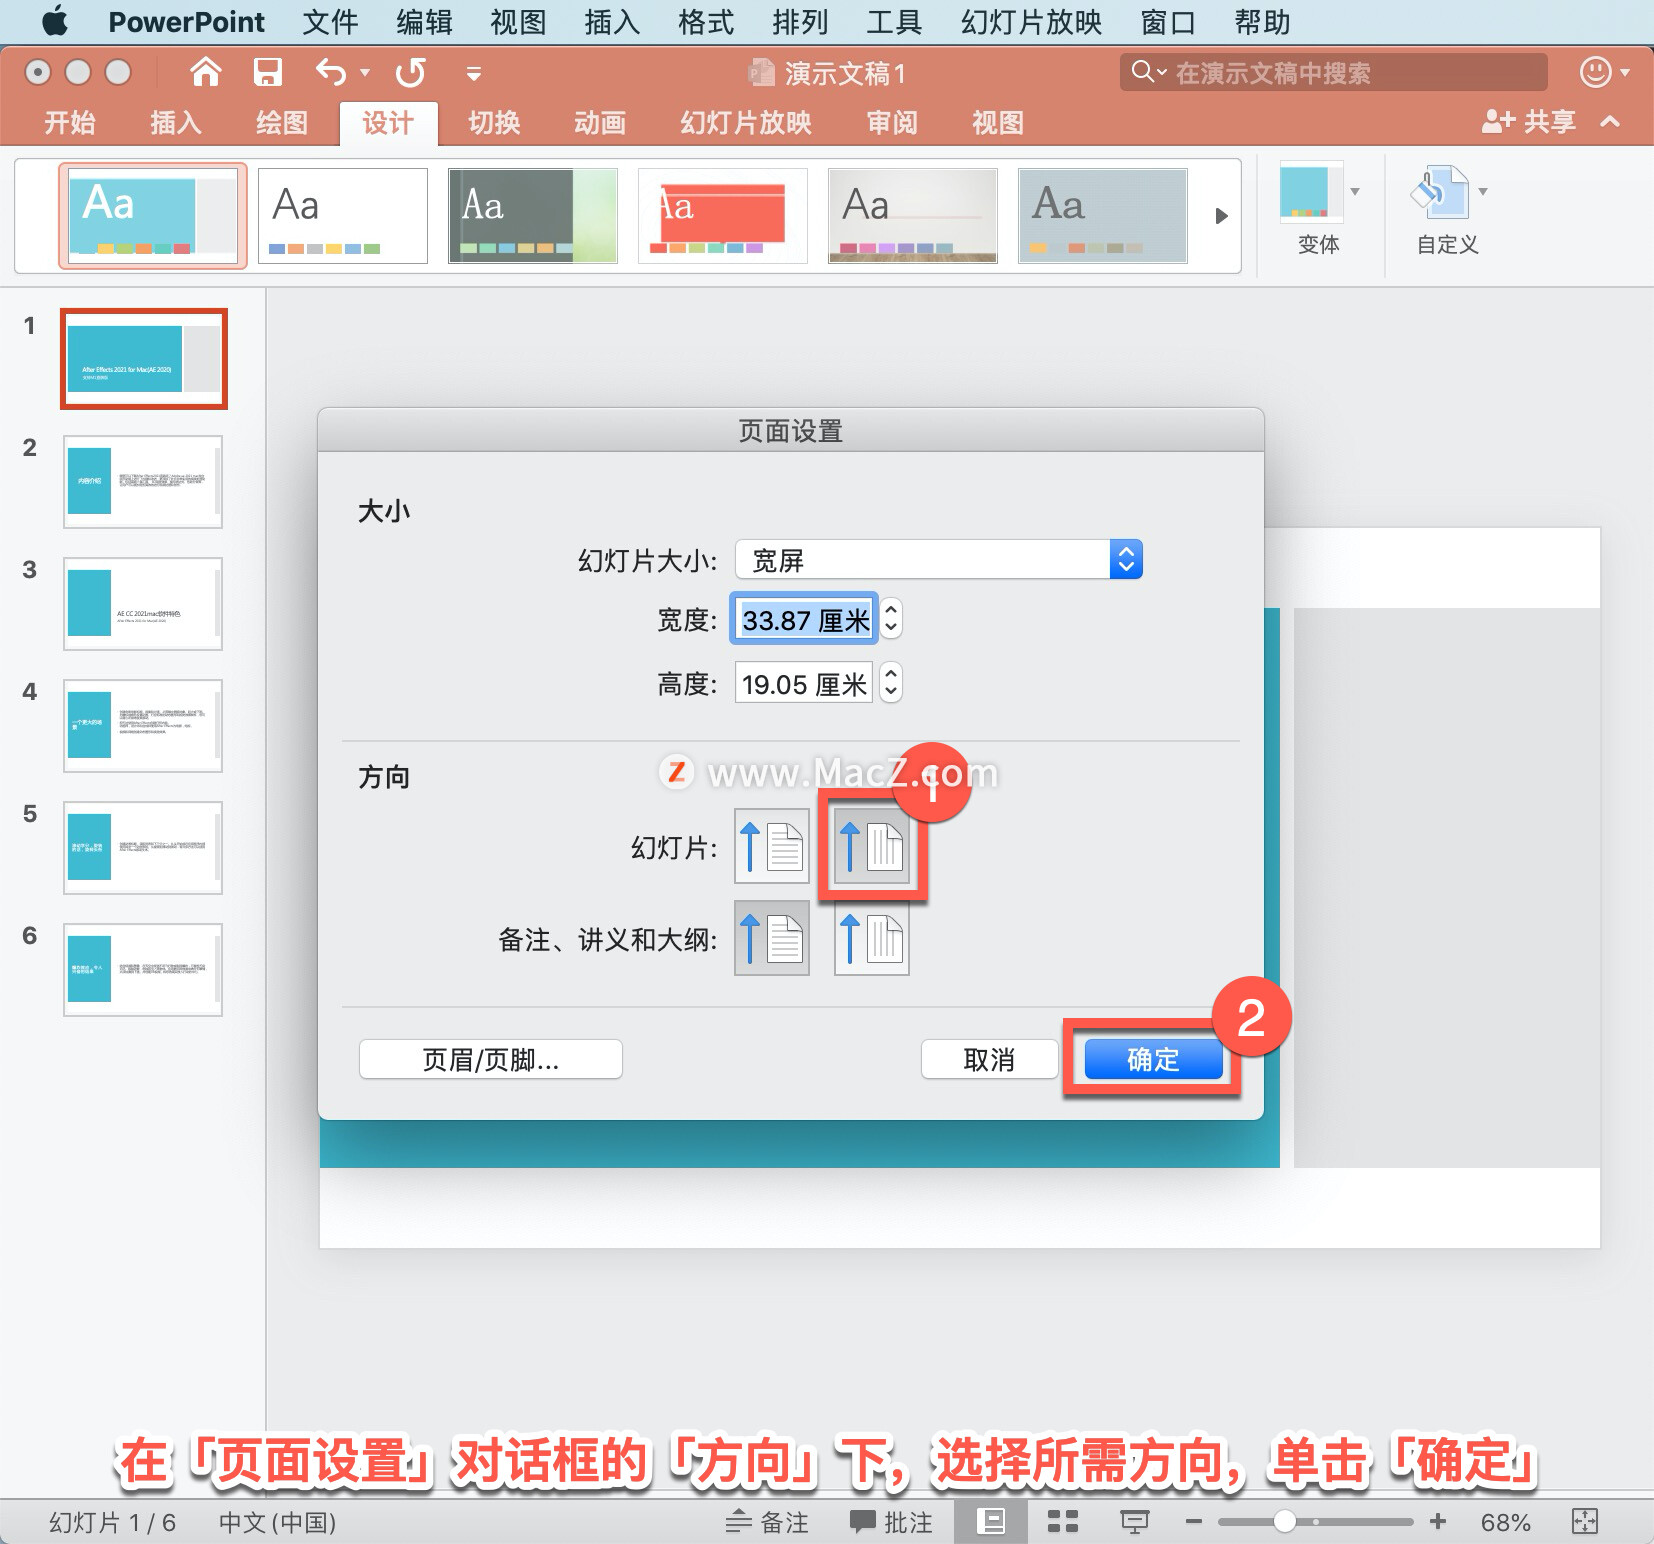The image size is (1654, 1544).
Task: Open the Apple menu
Action: tap(55, 21)
